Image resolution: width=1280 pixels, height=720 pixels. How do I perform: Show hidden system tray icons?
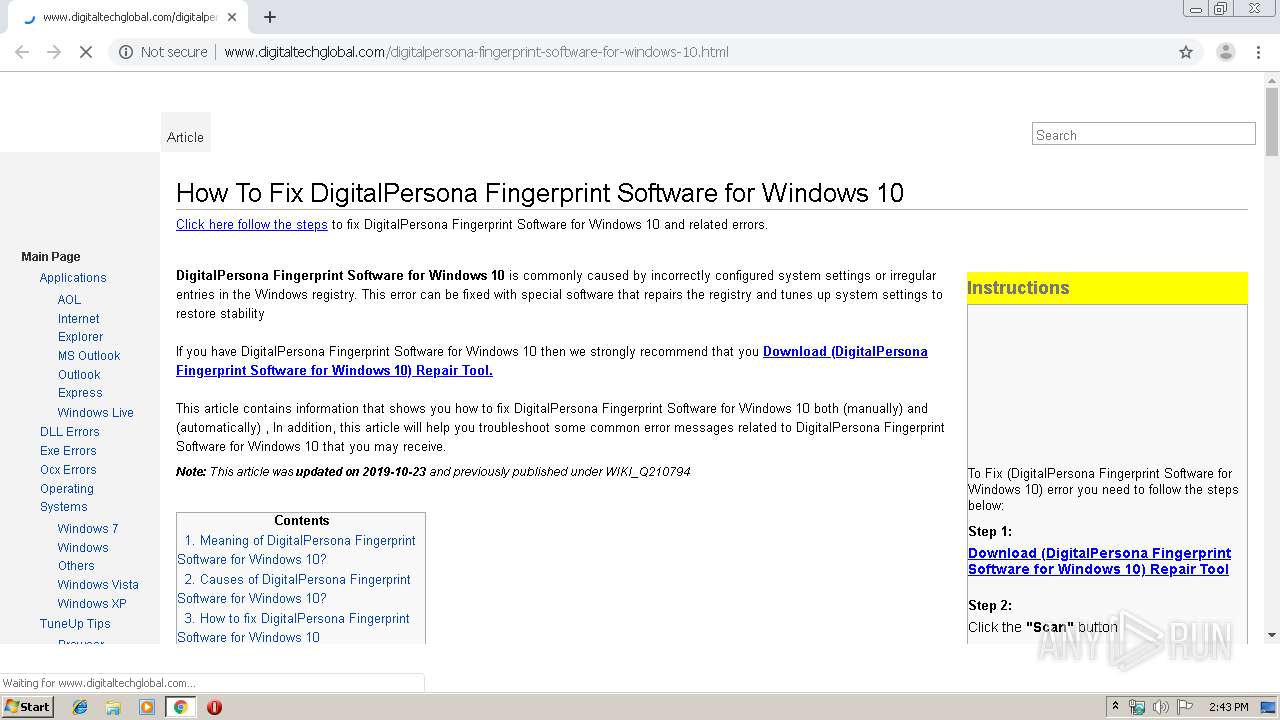(x=1115, y=707)
